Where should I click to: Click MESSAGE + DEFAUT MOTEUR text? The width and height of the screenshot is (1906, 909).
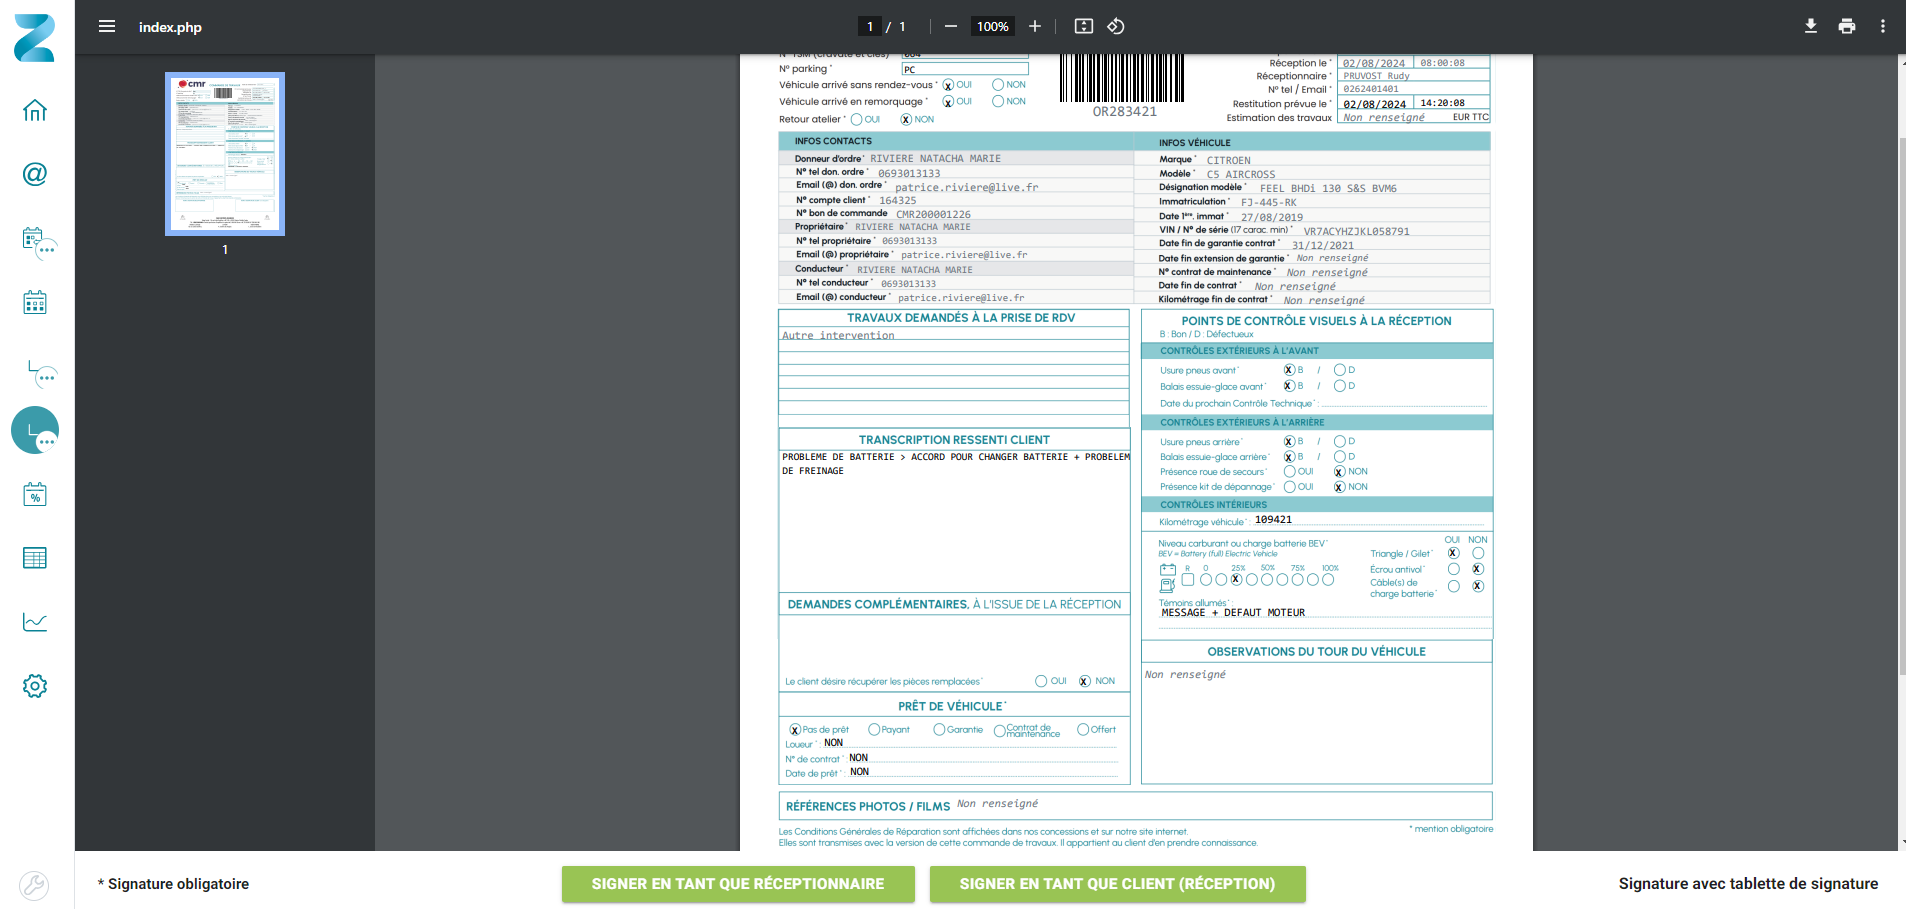click(x=1232, y=613)
